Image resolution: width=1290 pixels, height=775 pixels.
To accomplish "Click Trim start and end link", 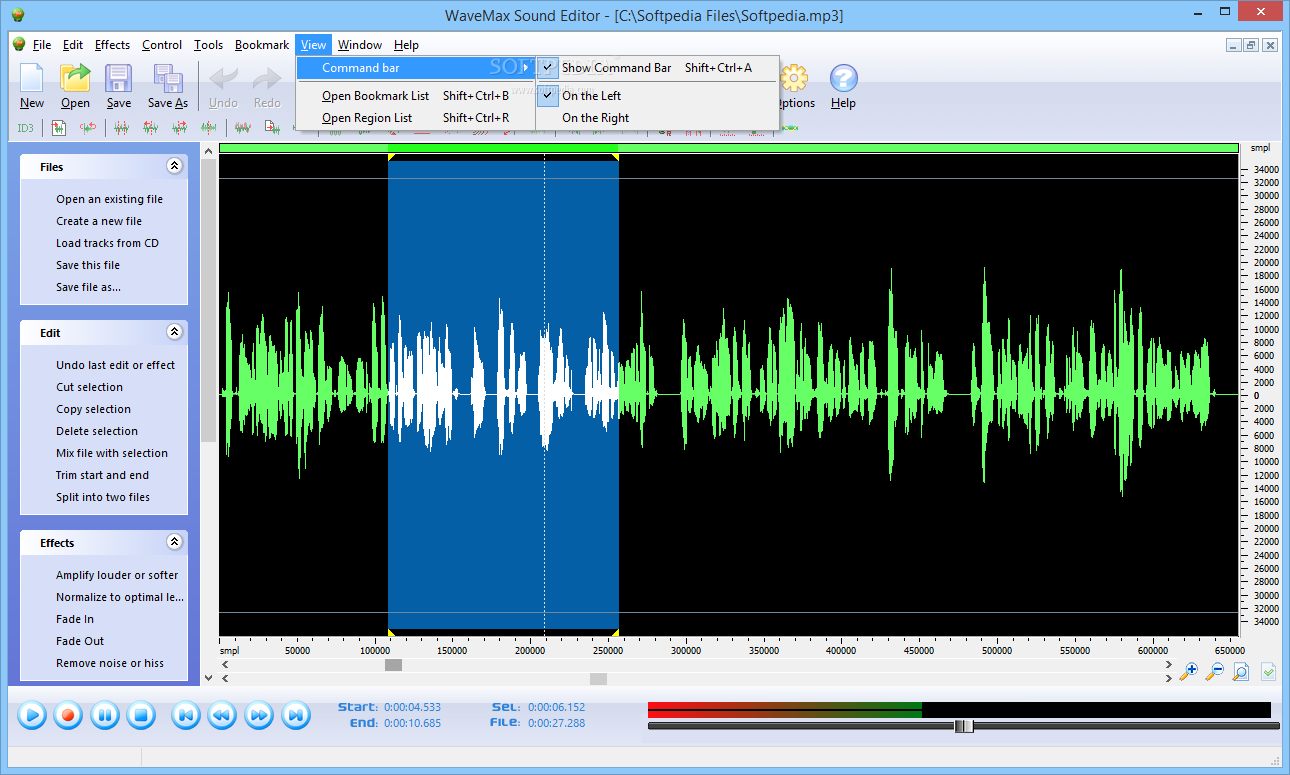I will click(102, 475).
